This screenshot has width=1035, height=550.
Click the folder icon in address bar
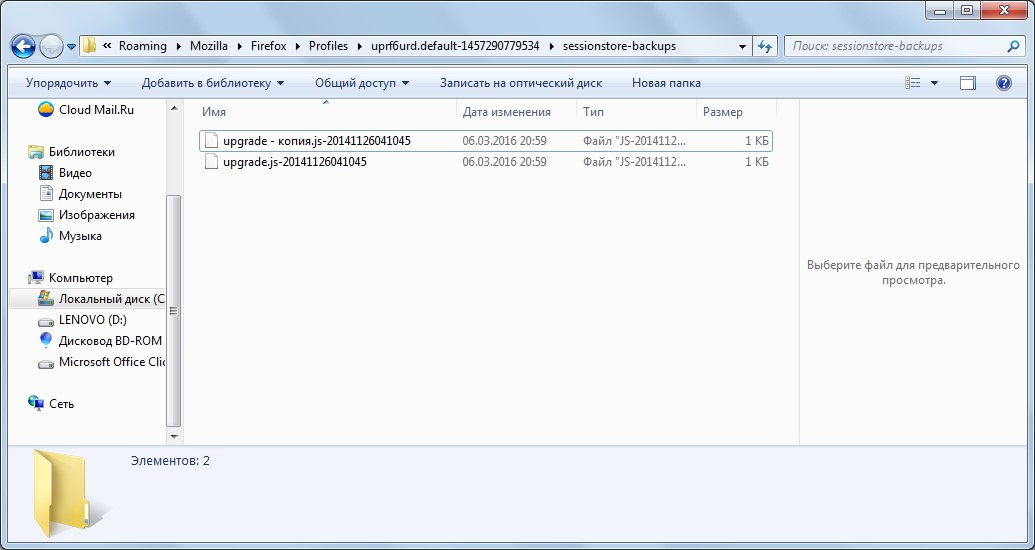pos(88,46)
